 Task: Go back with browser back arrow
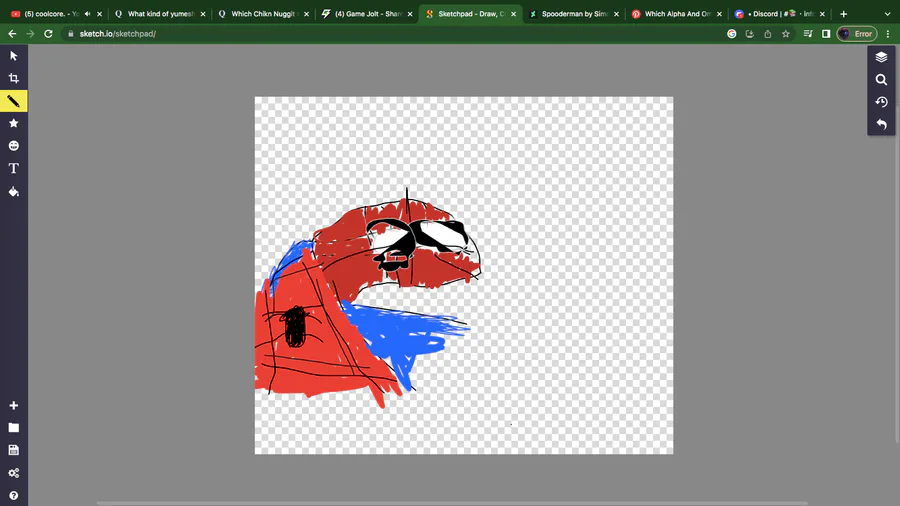click(x=12, y=34)
